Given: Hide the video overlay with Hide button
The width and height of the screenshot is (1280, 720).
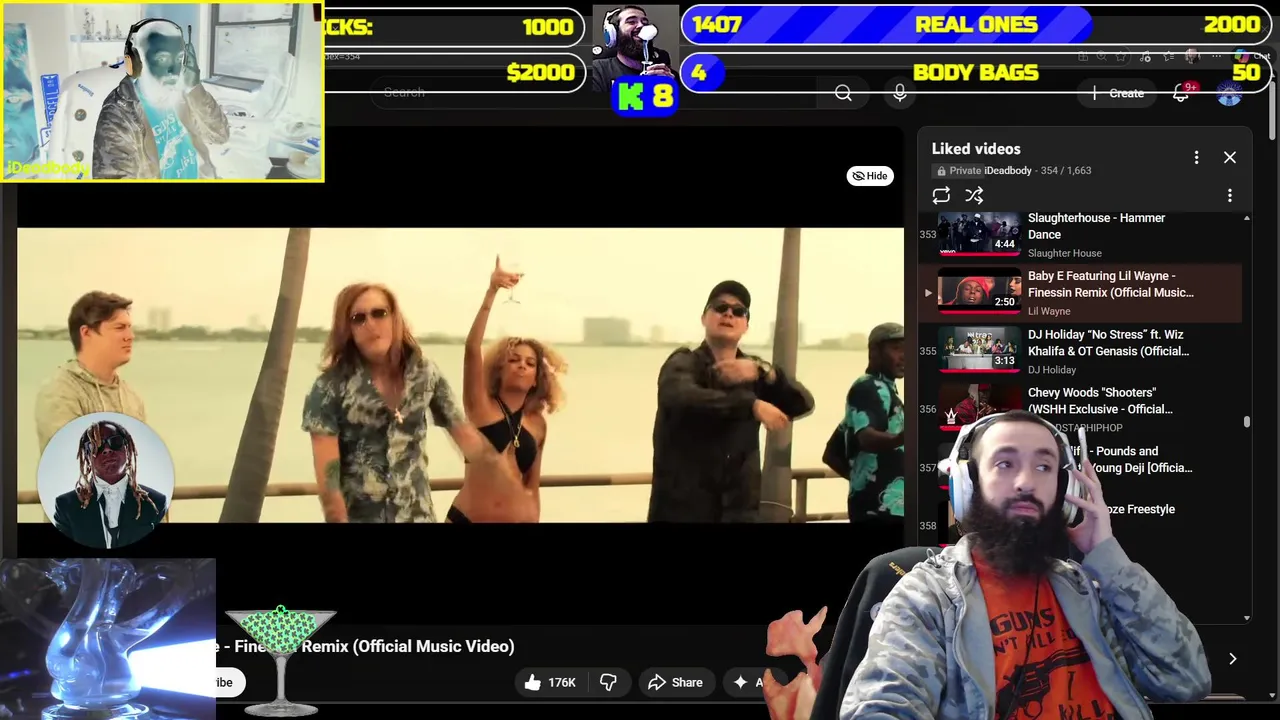Looking at the screenshot, I should [x=870, y=176].
